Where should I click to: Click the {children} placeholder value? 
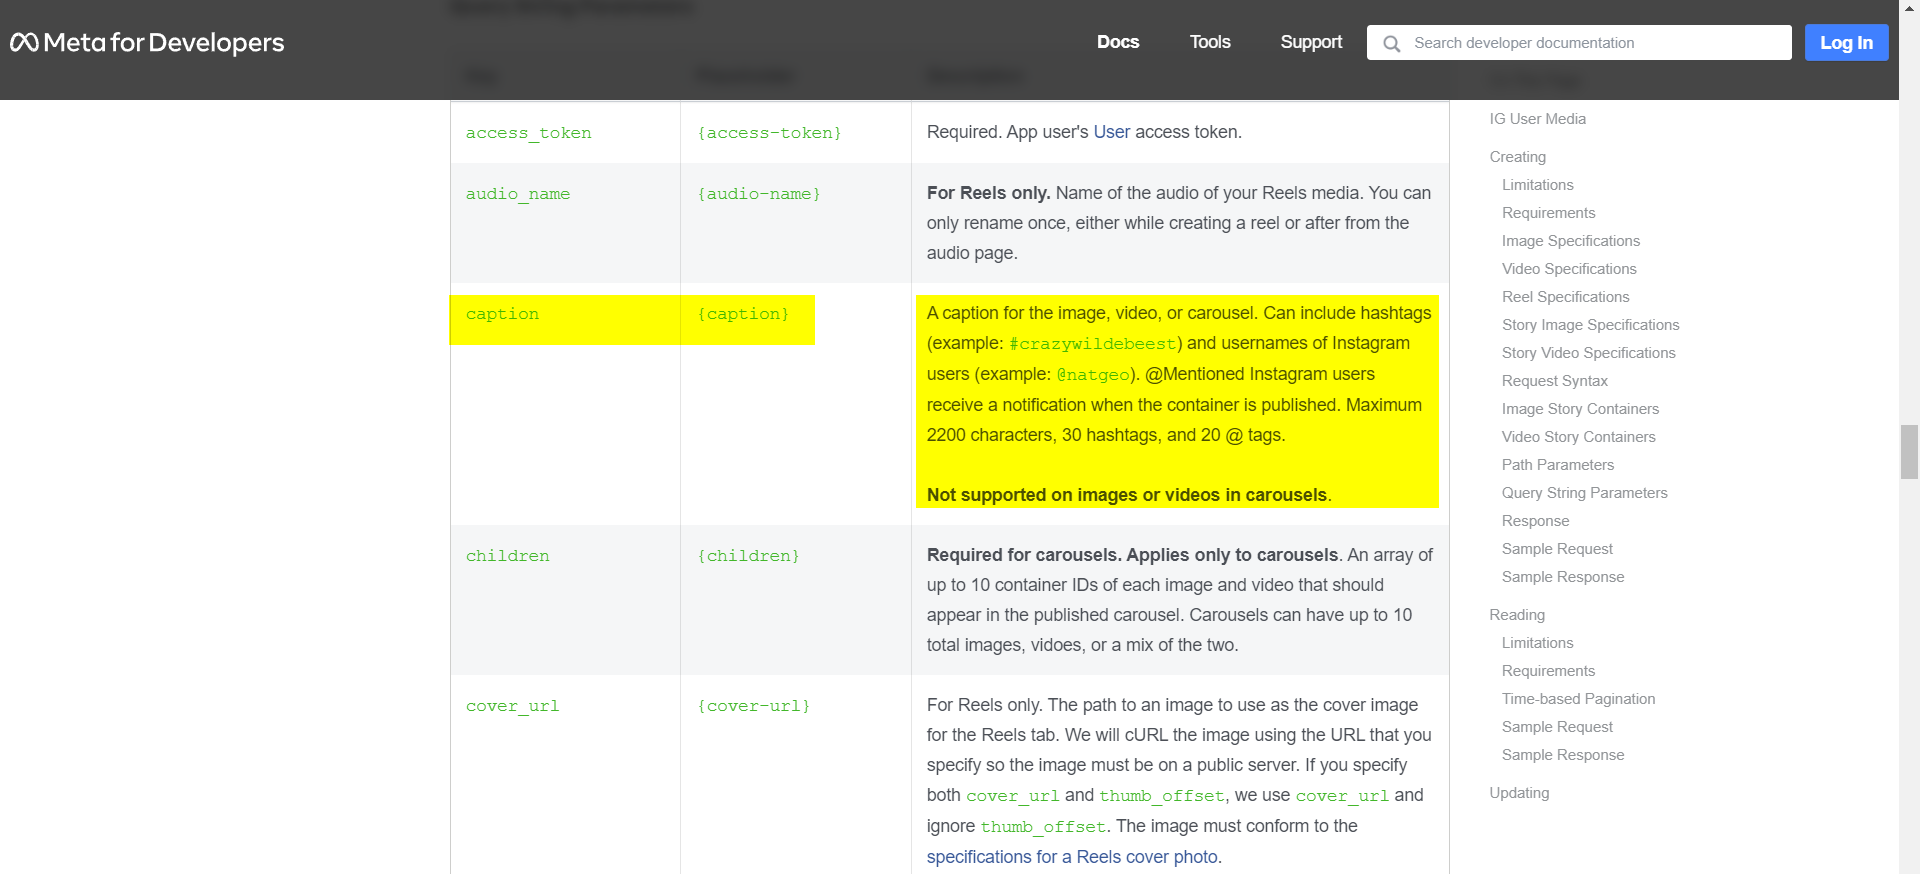click(748, 556)
